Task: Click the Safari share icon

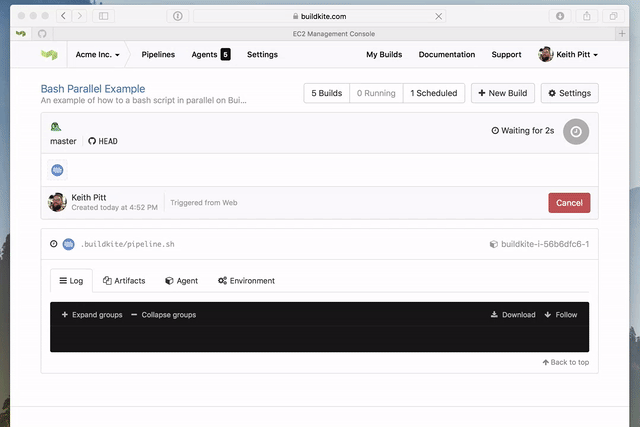Action: click(587, 16)
